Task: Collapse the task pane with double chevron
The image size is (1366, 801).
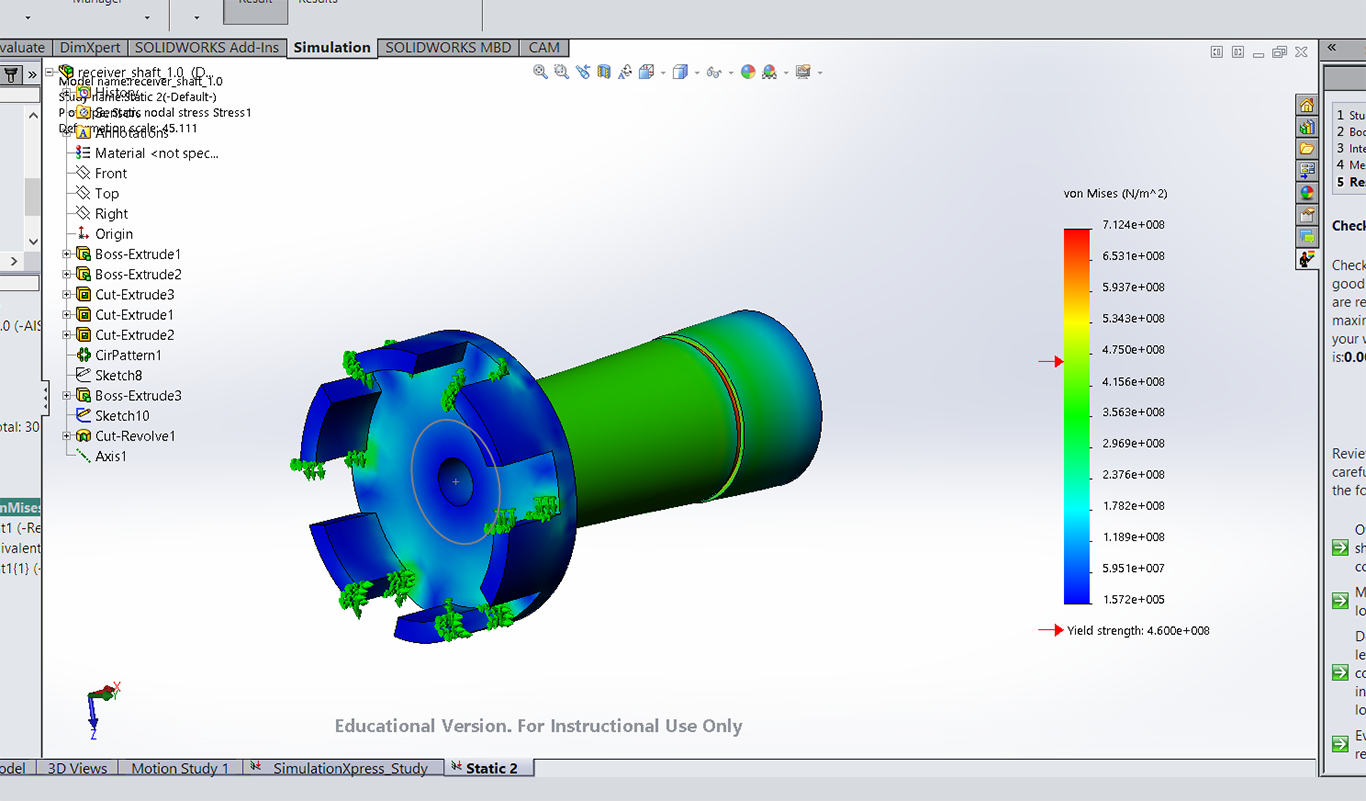Action: pyautogui.click(x=1331, y=47)
